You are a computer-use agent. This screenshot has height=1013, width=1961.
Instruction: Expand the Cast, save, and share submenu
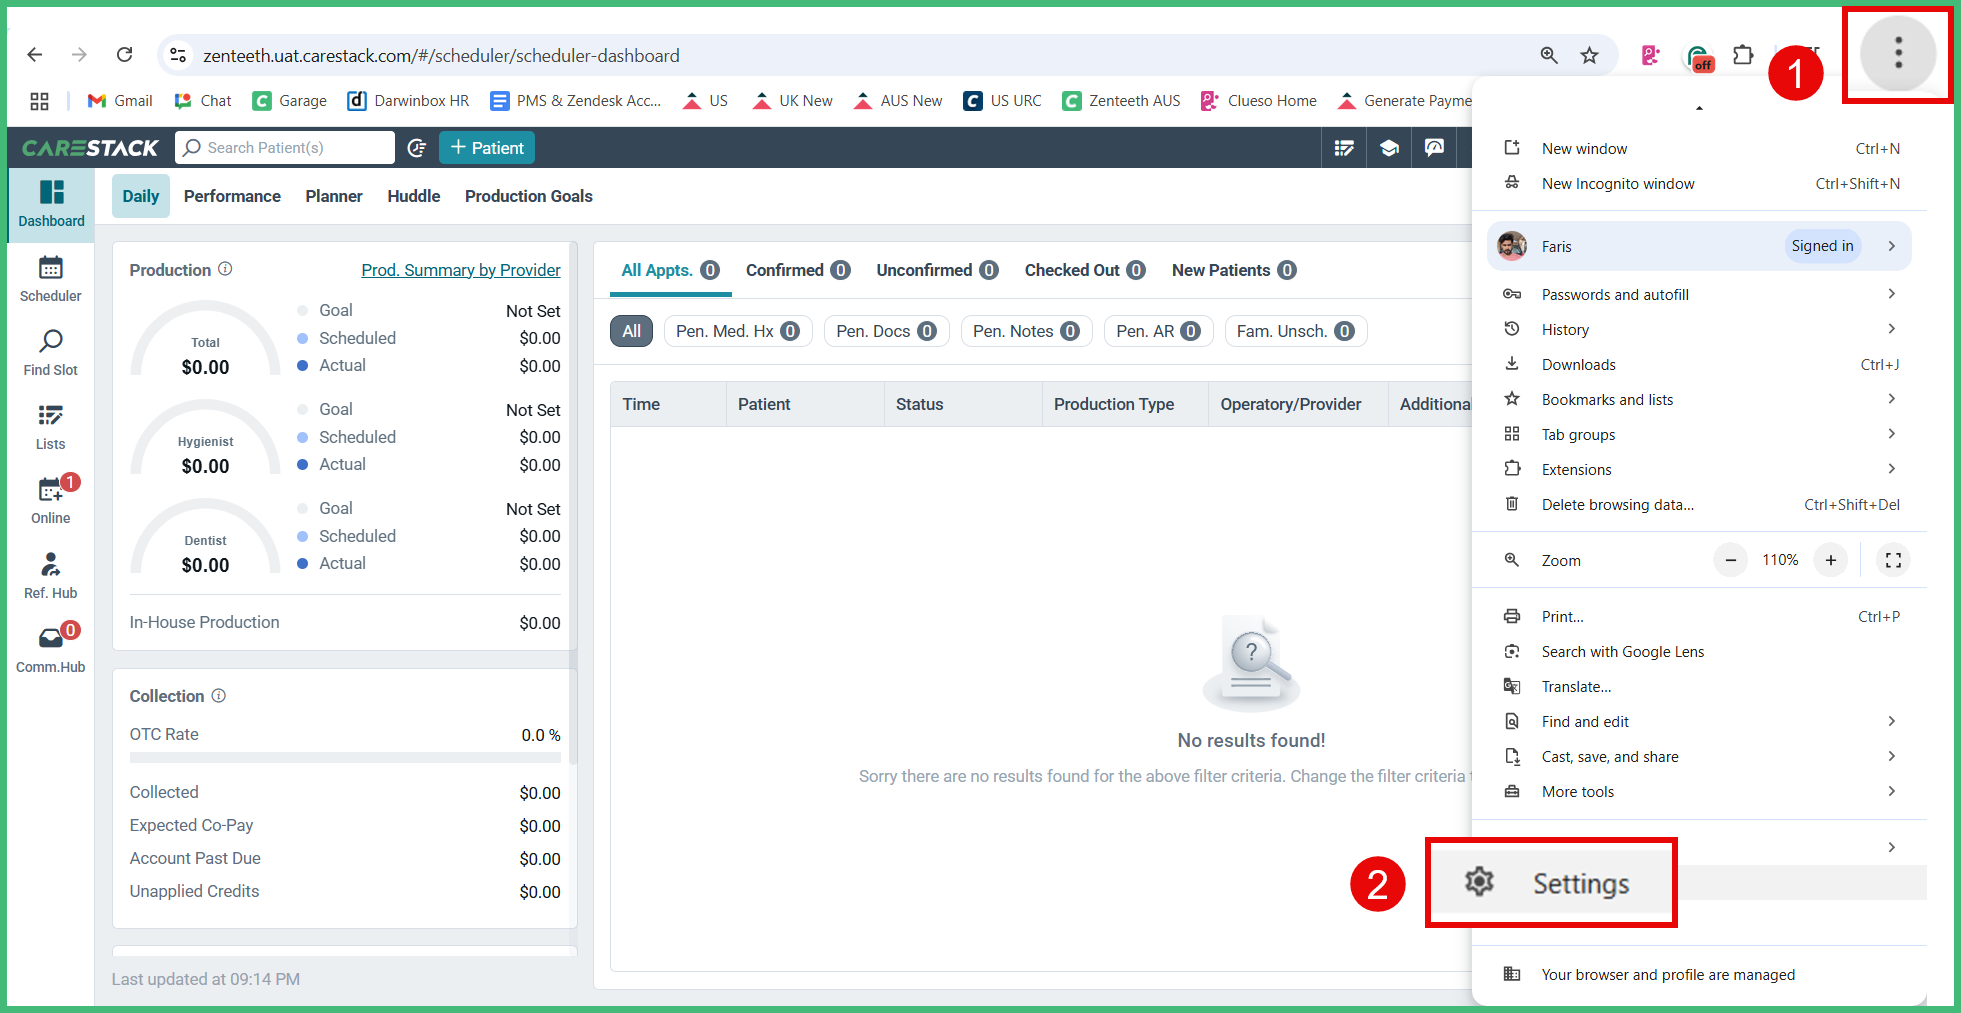[1701, 756]
